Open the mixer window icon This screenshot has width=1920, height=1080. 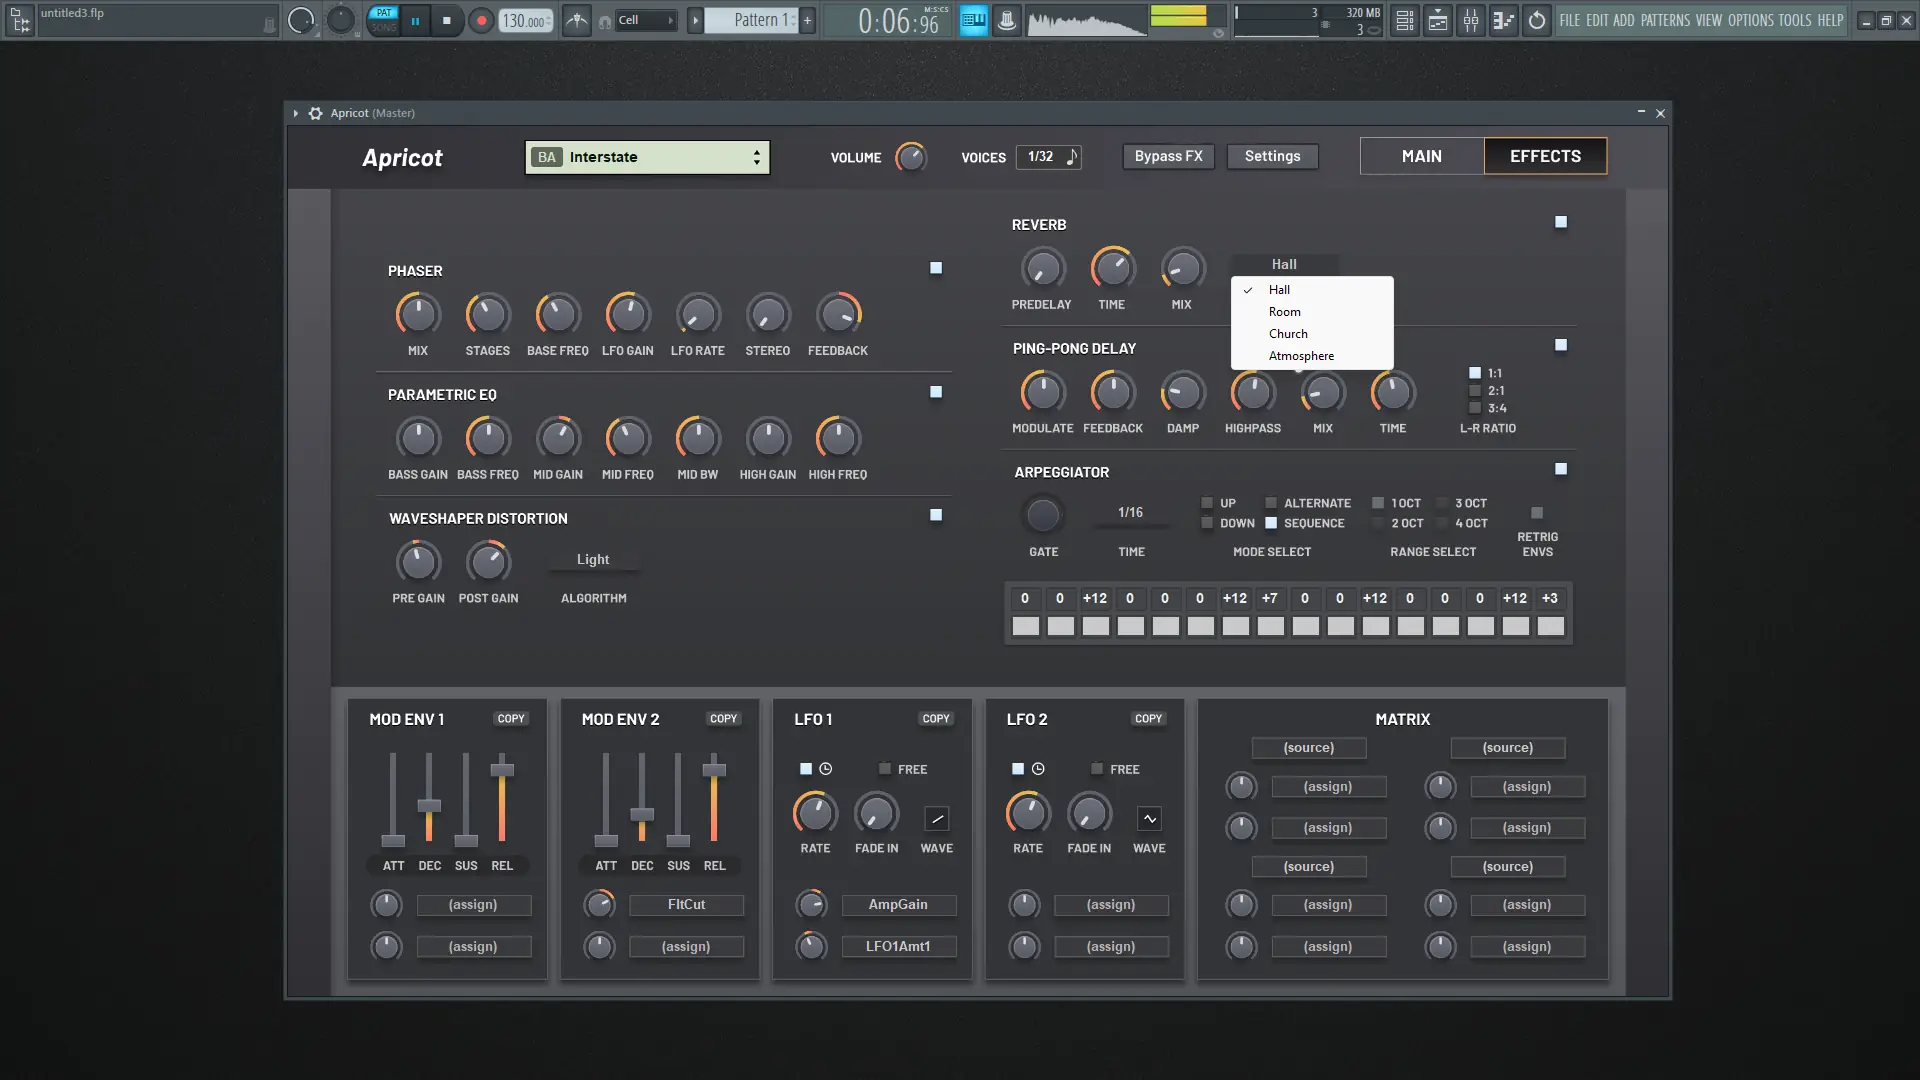(1471, 20)
